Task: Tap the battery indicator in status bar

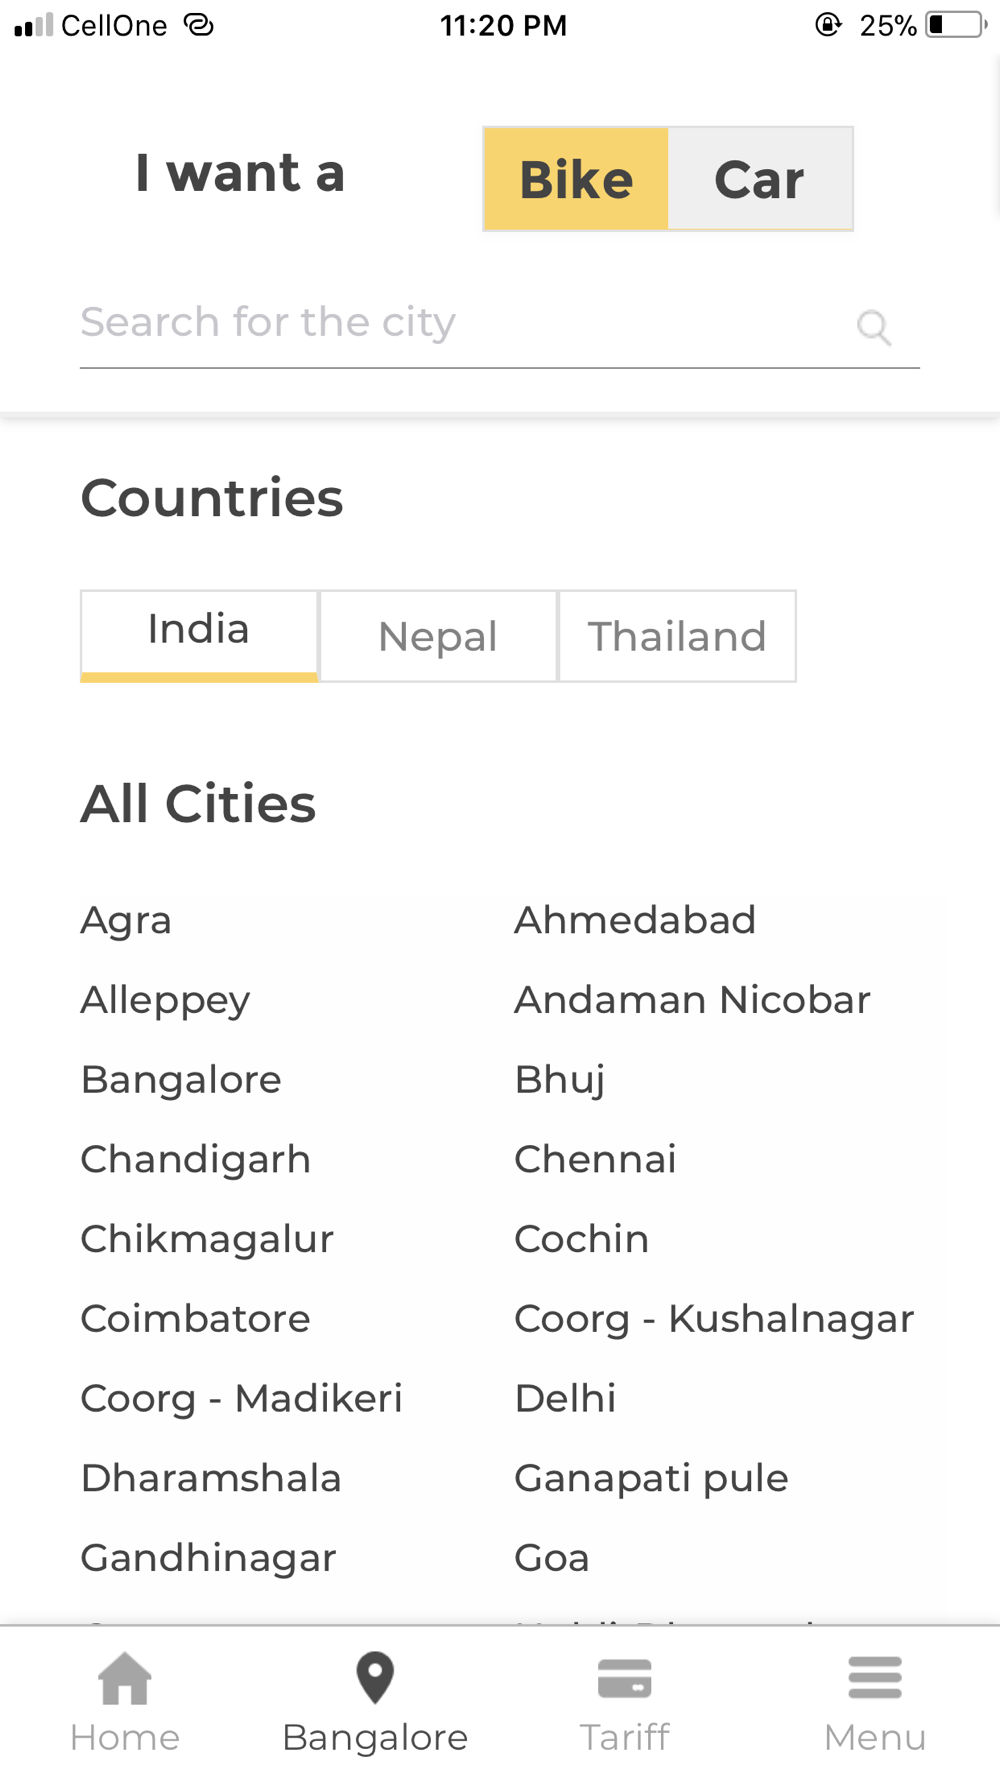Action: 955,25
